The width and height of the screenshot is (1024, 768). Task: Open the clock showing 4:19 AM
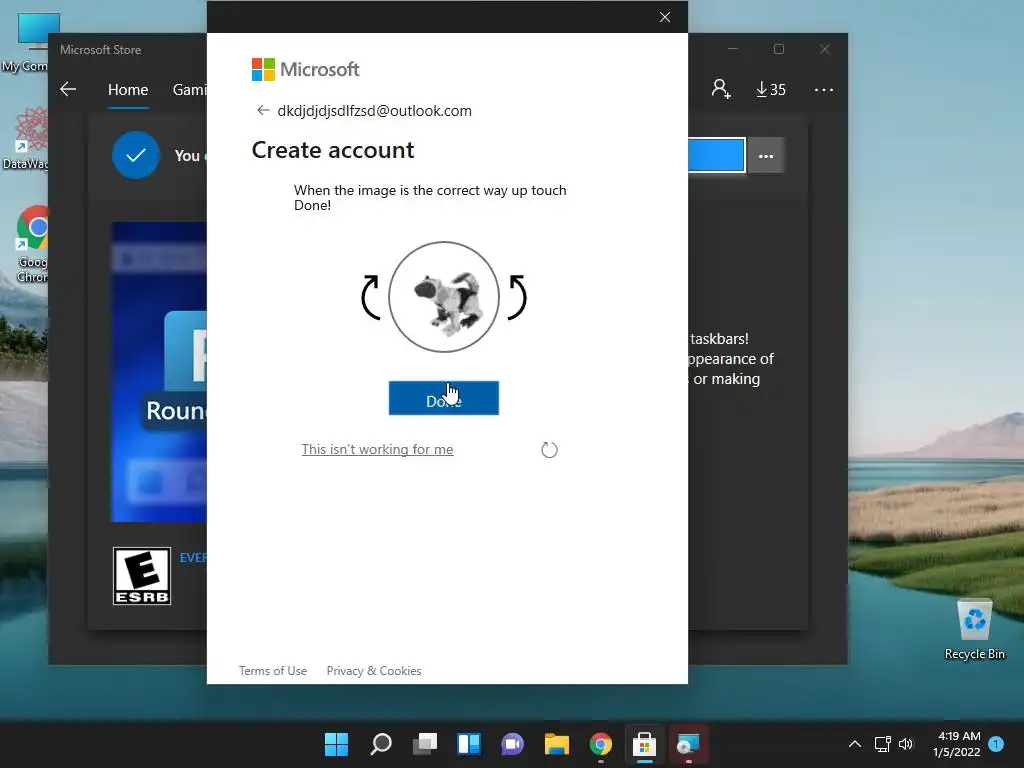pyautogui.click(x=957, y=744)
